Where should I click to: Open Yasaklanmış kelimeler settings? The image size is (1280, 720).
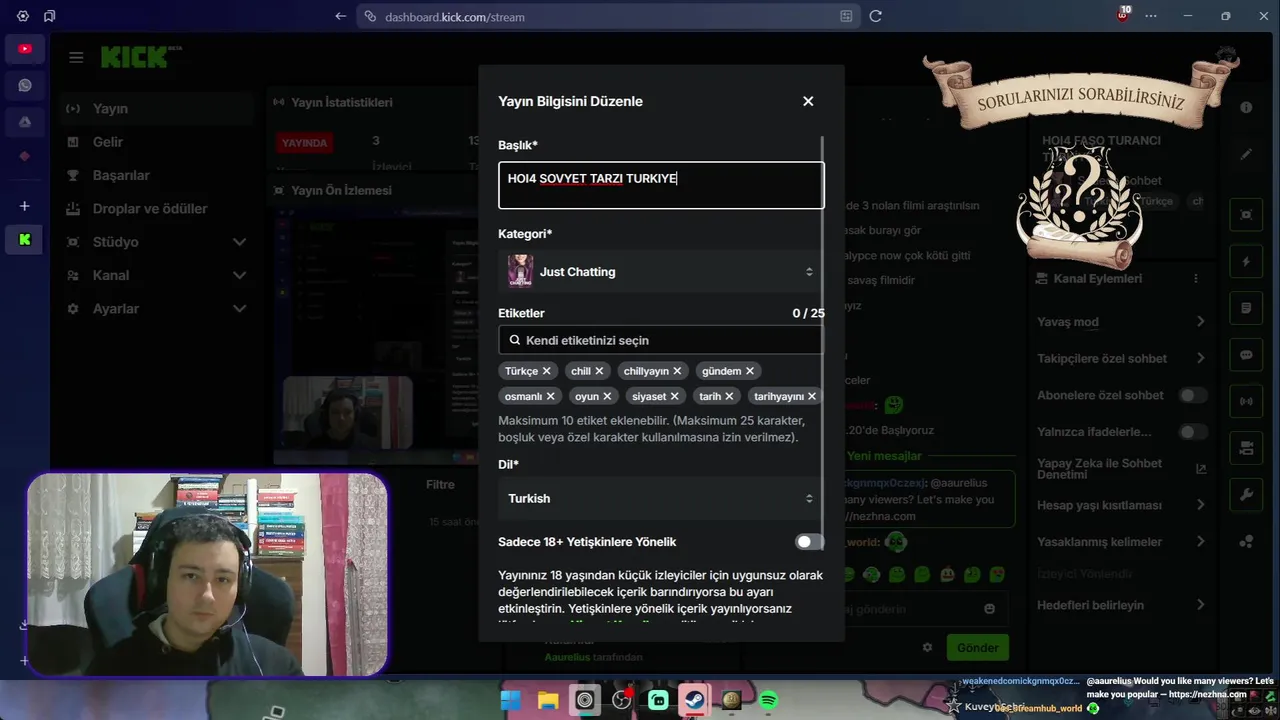[1122, 542]
